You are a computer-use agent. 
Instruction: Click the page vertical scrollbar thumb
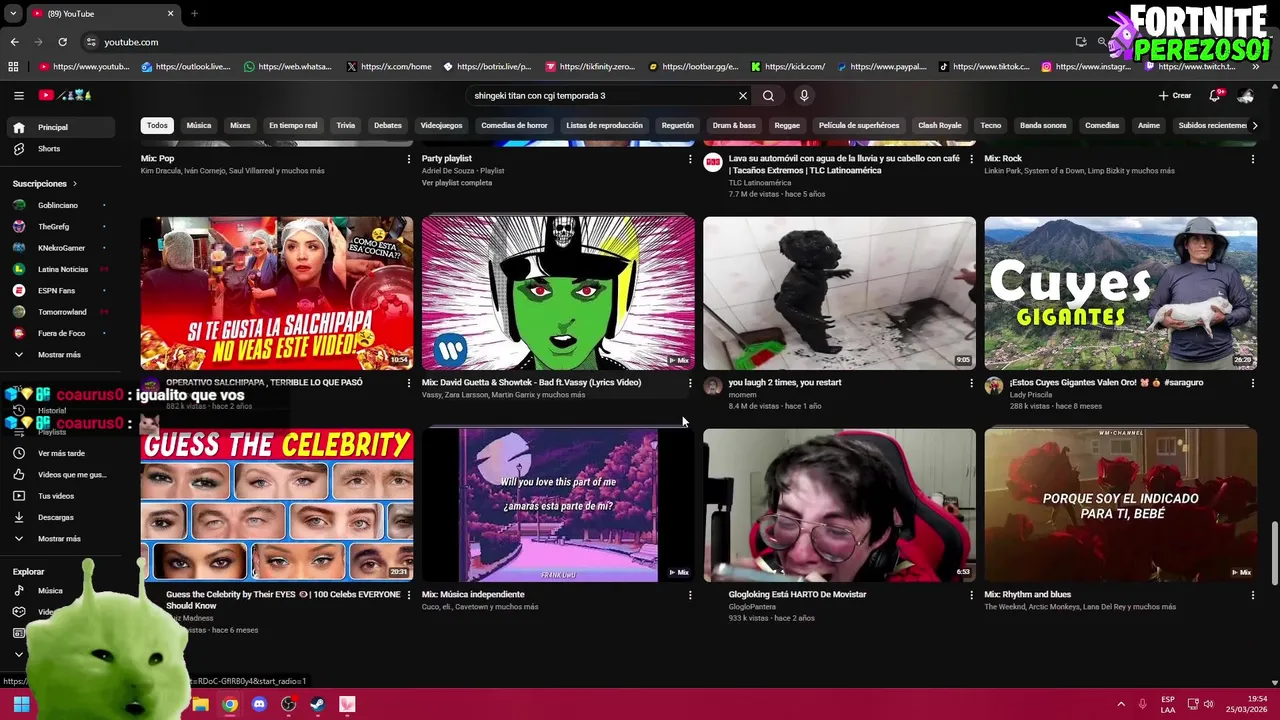point(1274,553)
